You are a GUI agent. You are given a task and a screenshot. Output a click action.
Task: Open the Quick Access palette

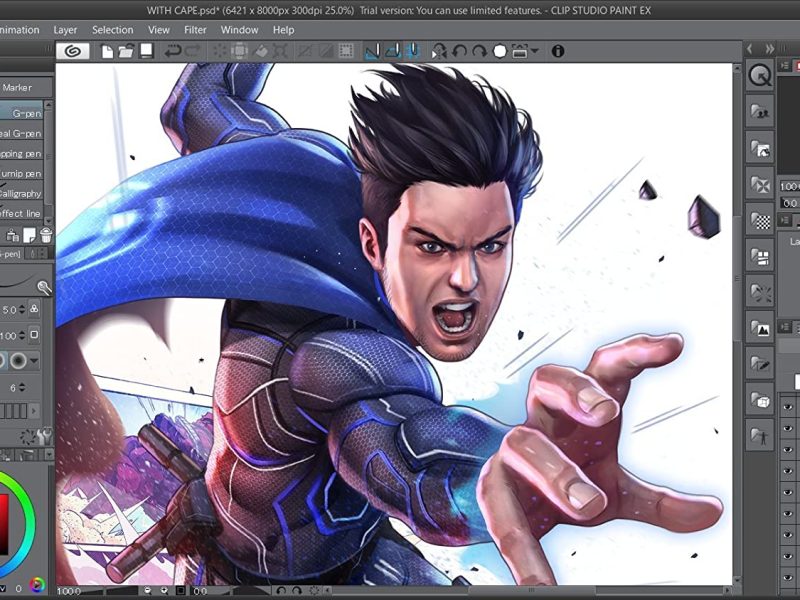(x=760, y=76)
